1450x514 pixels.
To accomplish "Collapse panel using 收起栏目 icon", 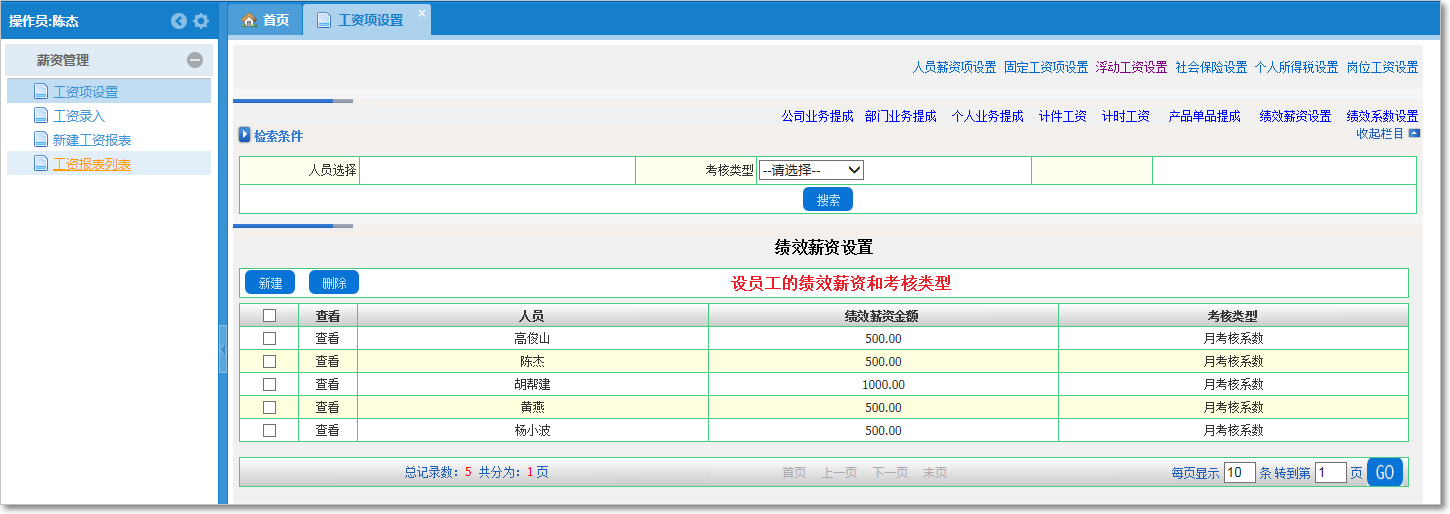I will [x=1414, y=133].
